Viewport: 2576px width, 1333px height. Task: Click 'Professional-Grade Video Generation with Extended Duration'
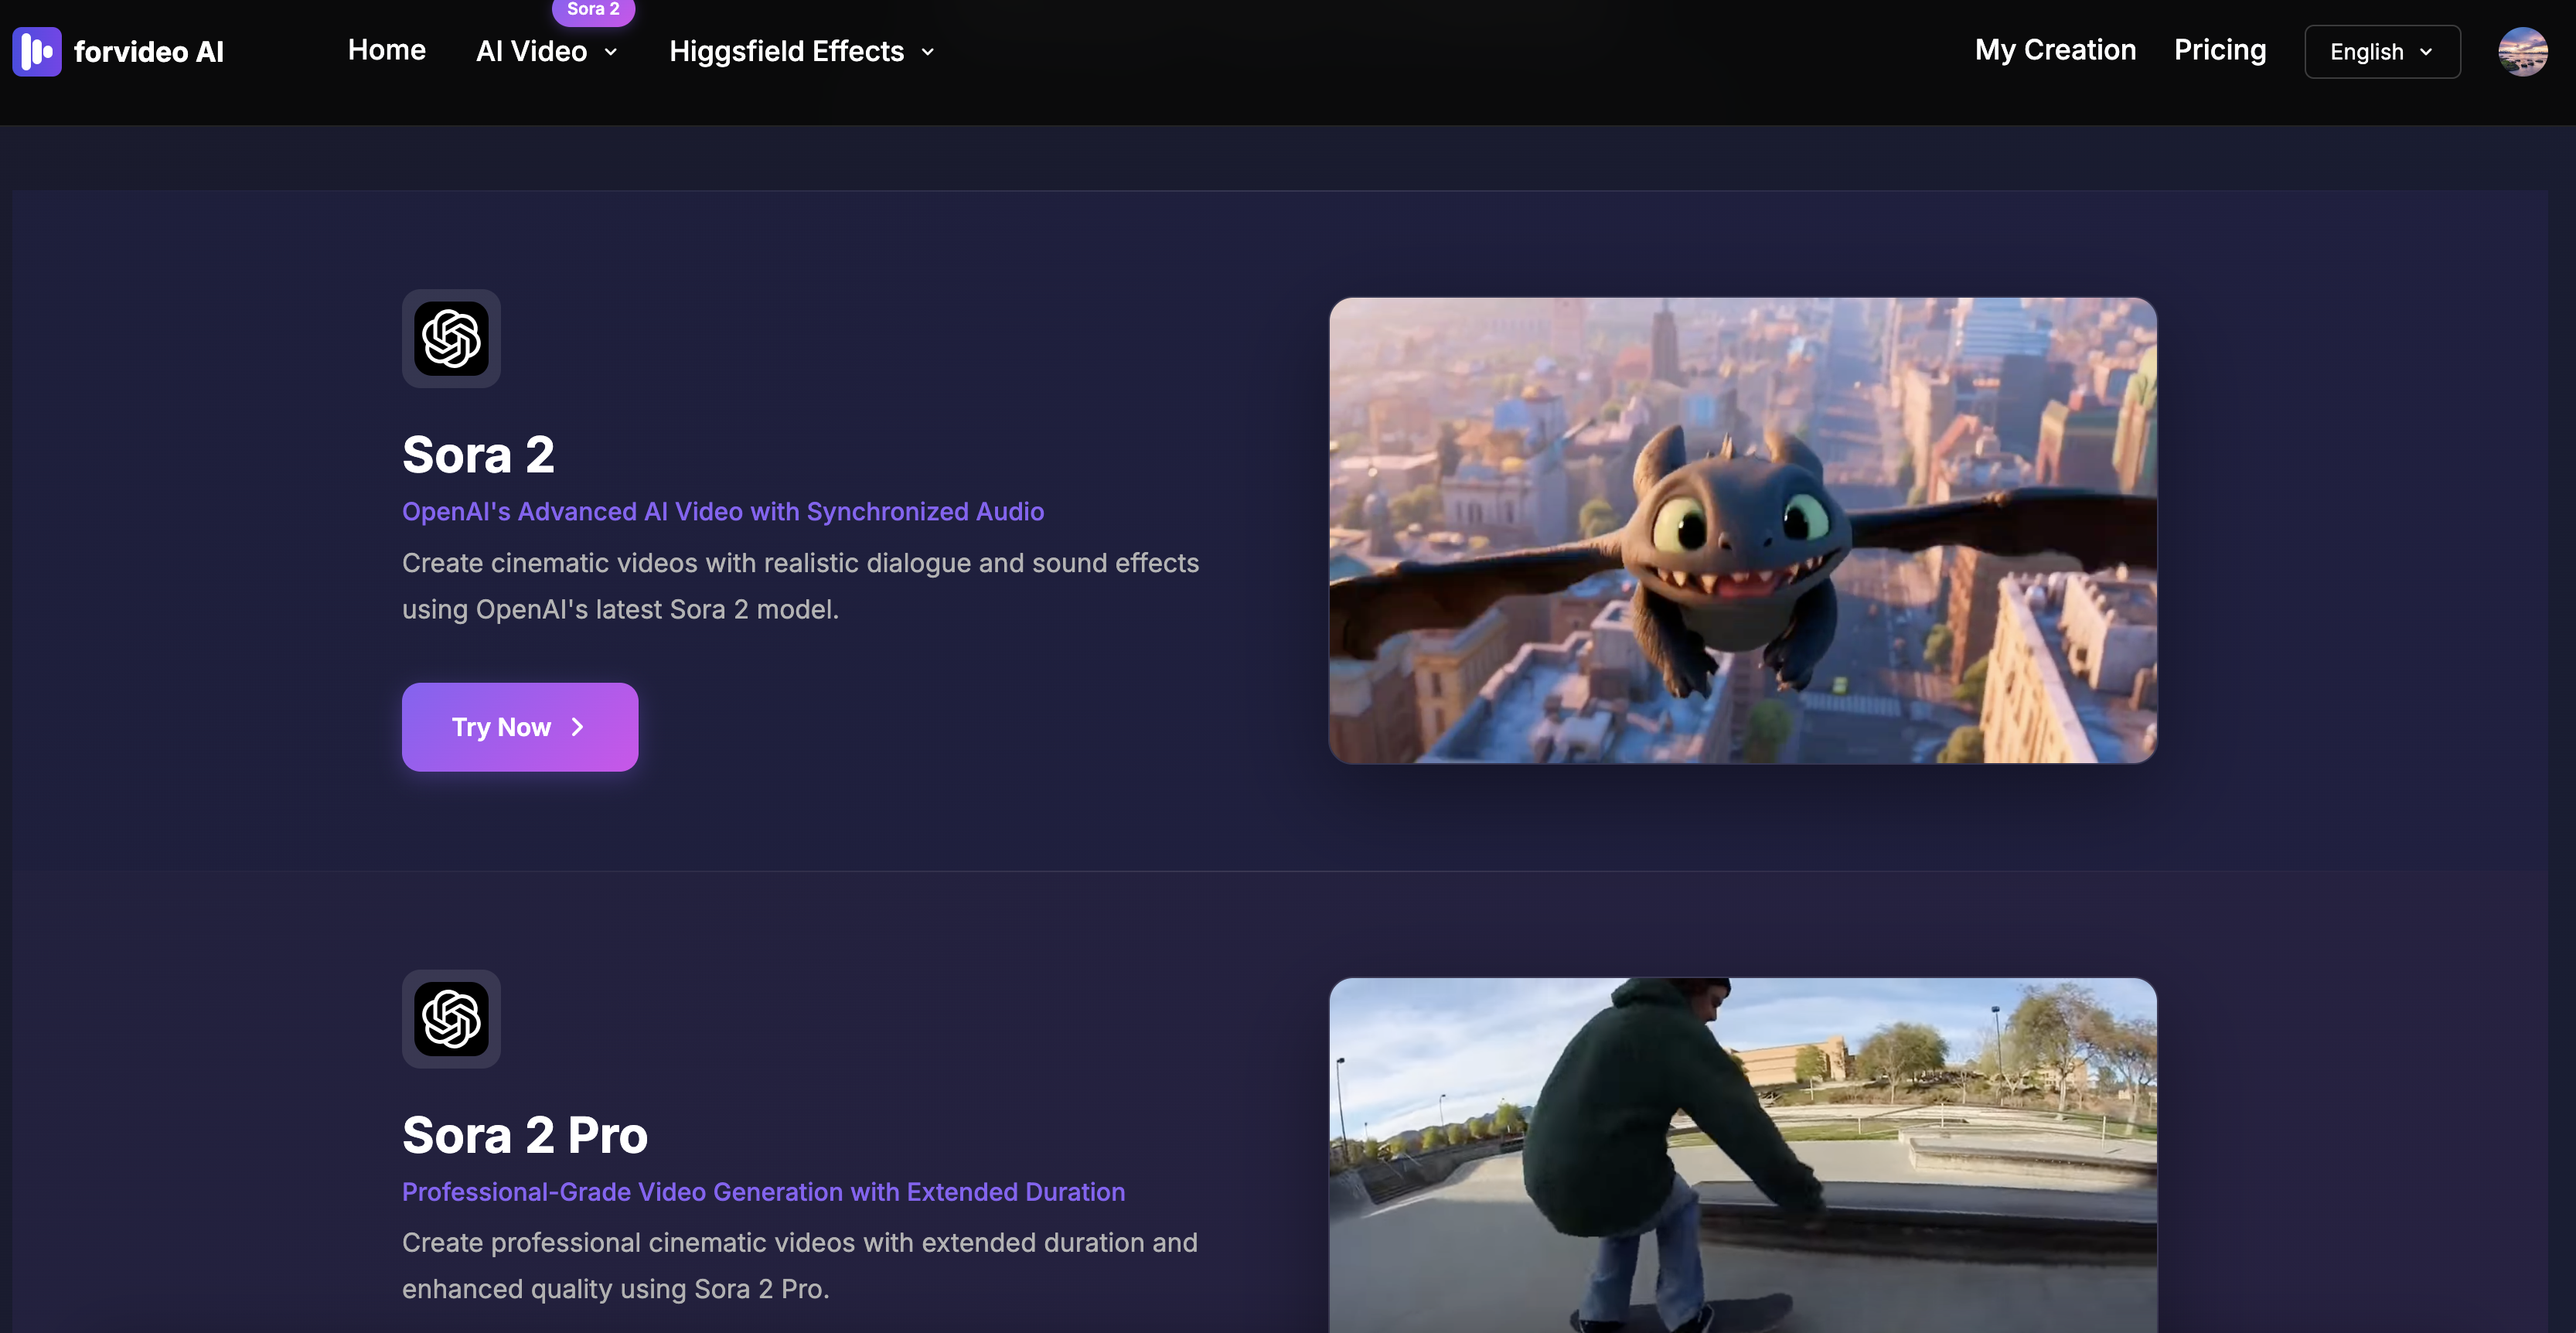point(763,1191)
